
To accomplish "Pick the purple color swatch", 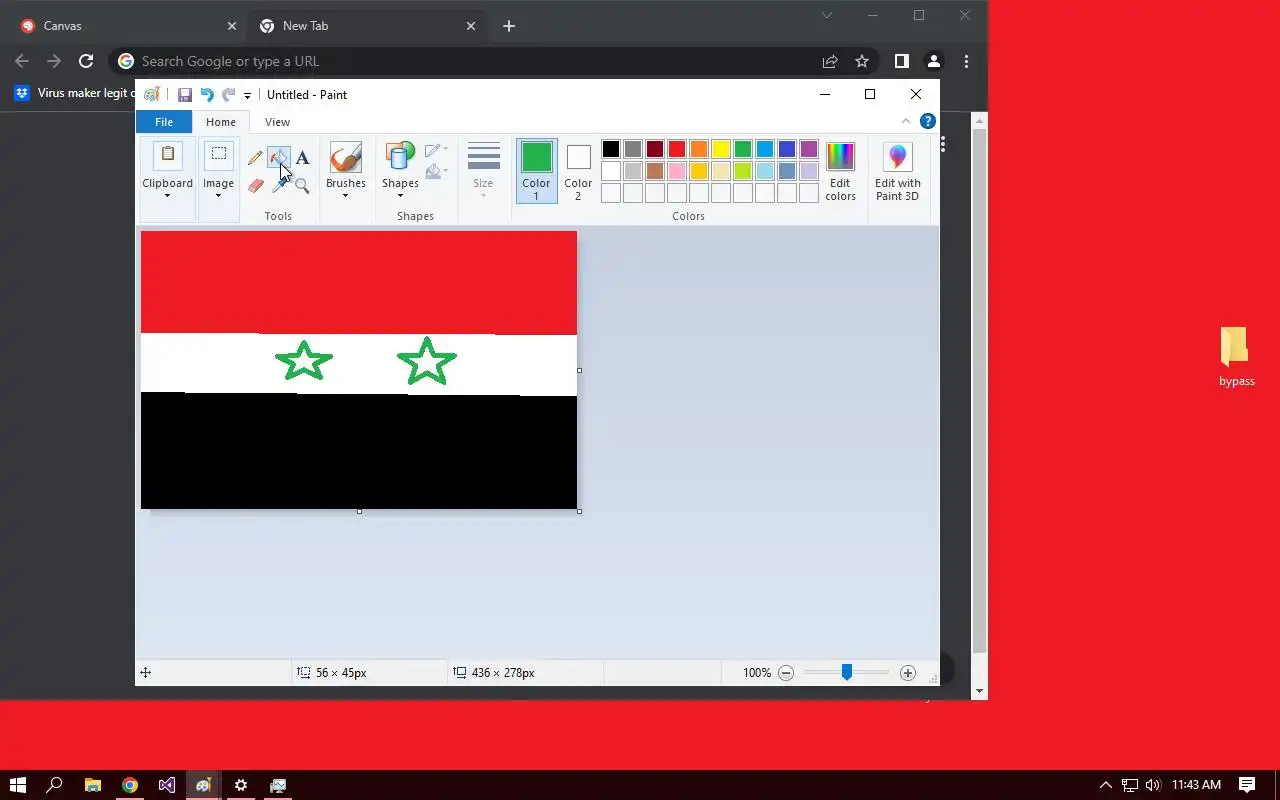I will point(809,149).
